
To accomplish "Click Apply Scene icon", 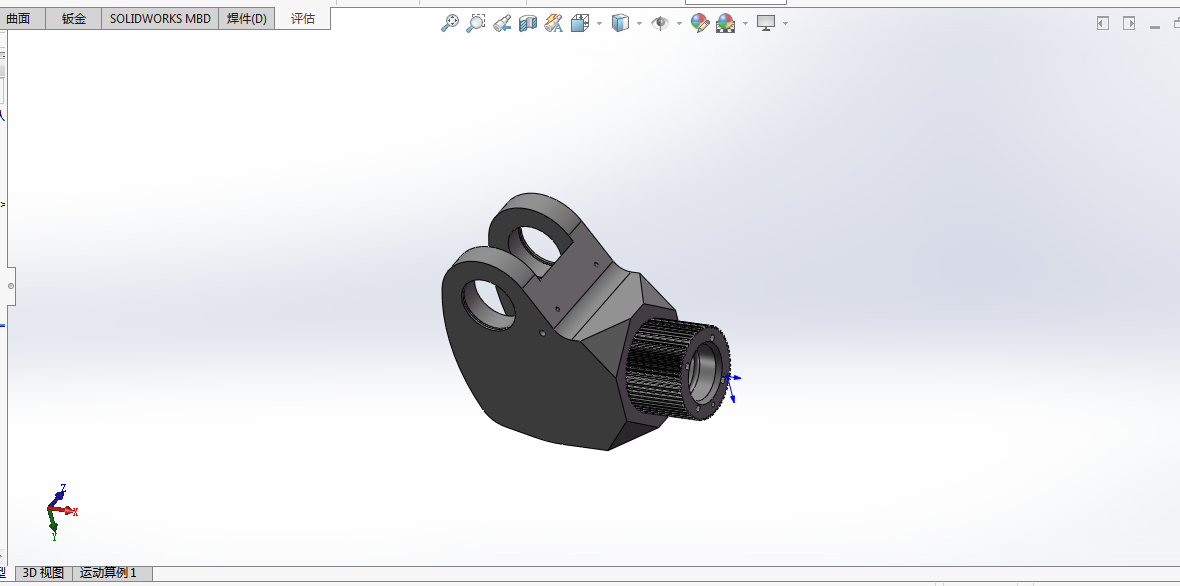I will click(x=725, y=23).
